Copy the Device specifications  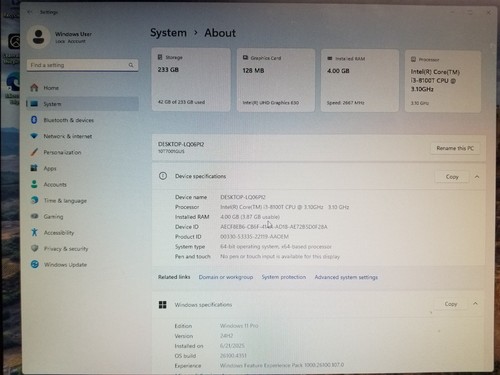pyautogui.click(x=452, y=177)
